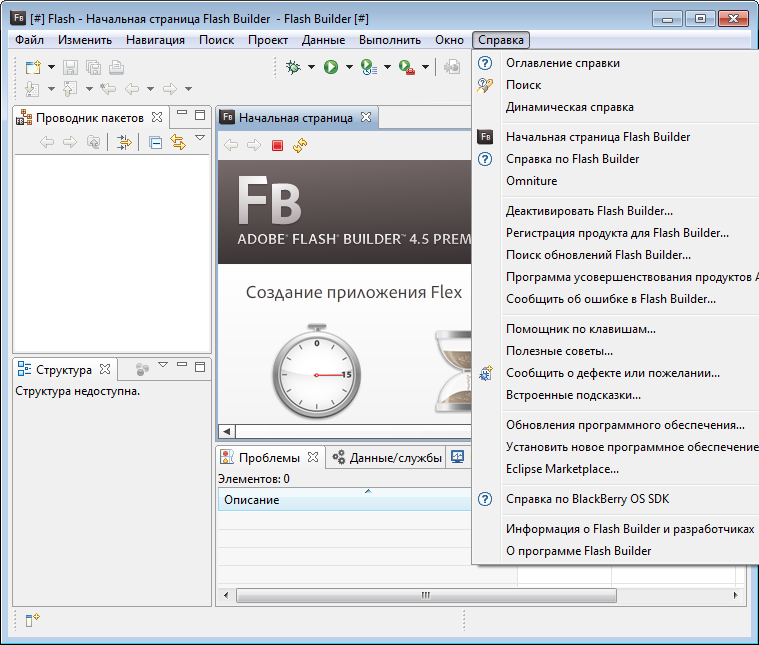Choose Справка по Flash Builder menu item
The height and width of the screenshot is (645, 759).
(x=573, y=159)
